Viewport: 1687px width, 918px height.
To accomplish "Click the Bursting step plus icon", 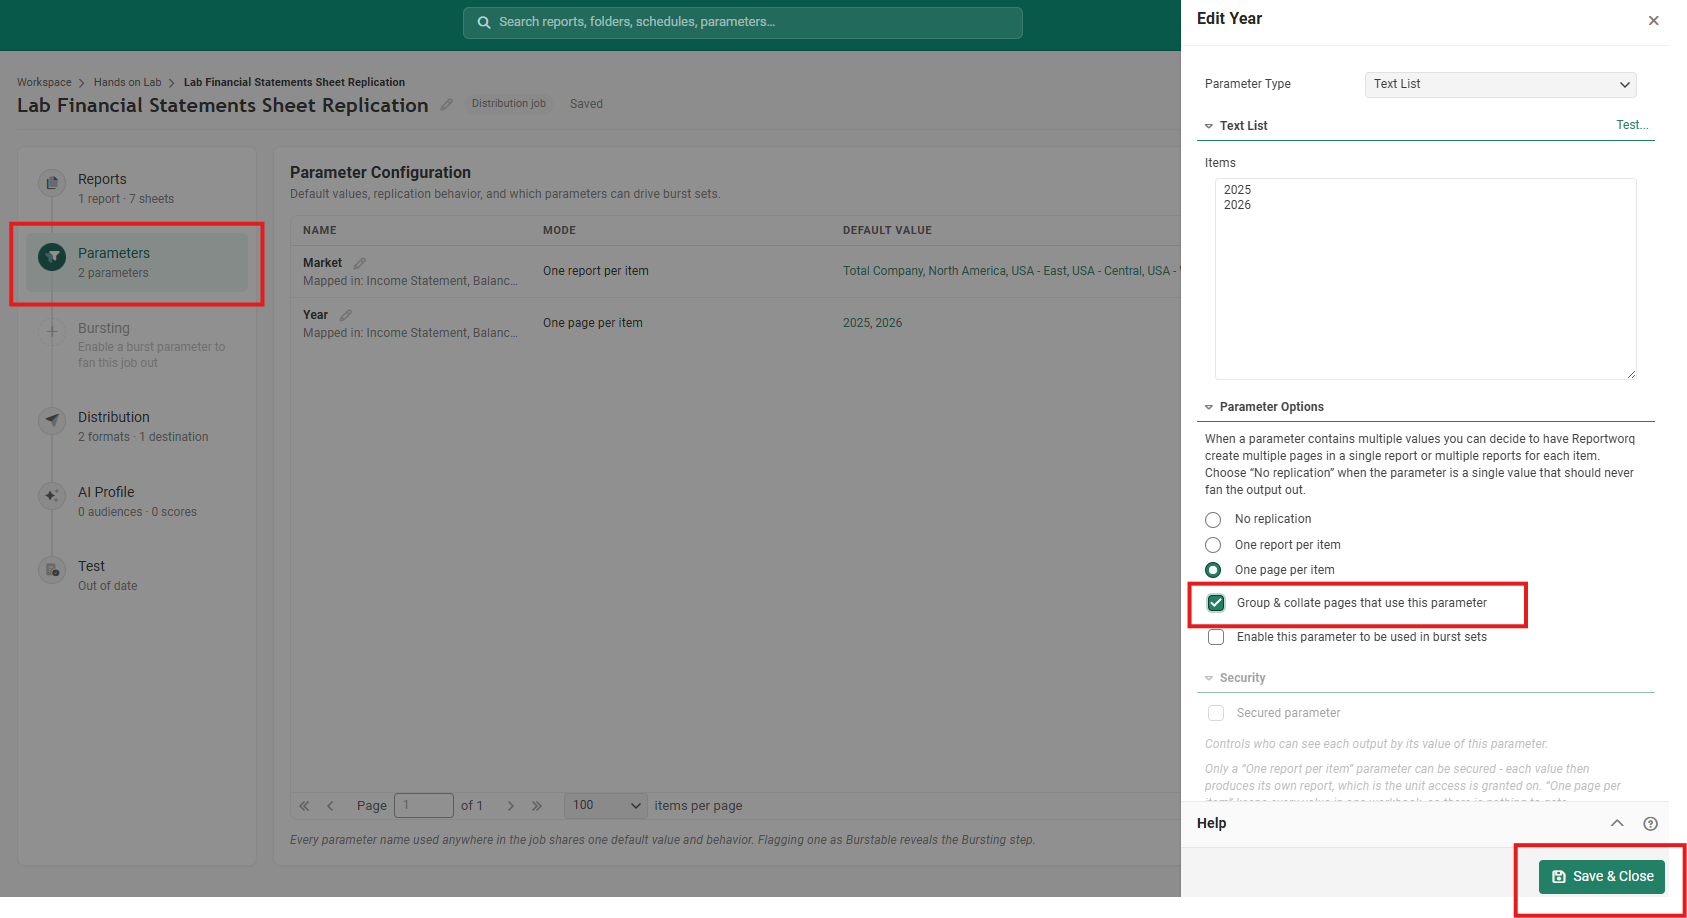I will coord(52,331).
